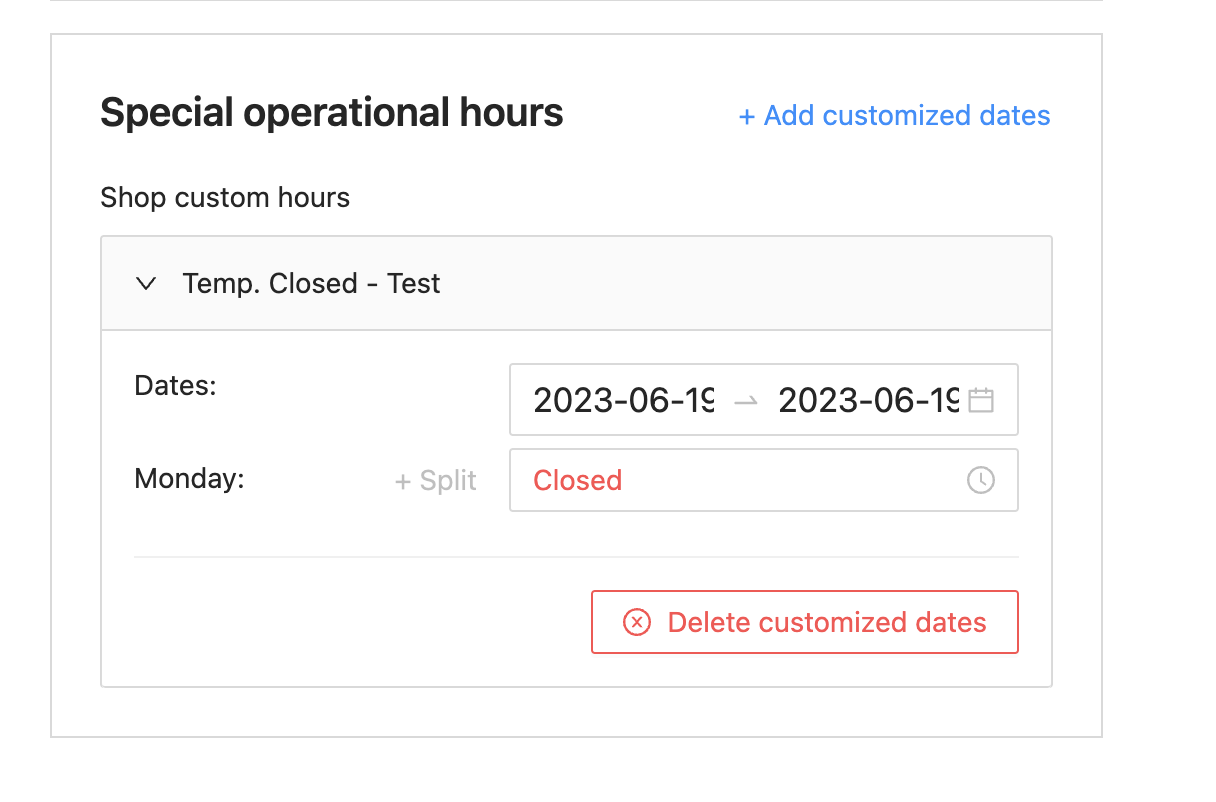Click the plus sign beside Split
This screenshot has width=1216, height=802.
point(403,482)
